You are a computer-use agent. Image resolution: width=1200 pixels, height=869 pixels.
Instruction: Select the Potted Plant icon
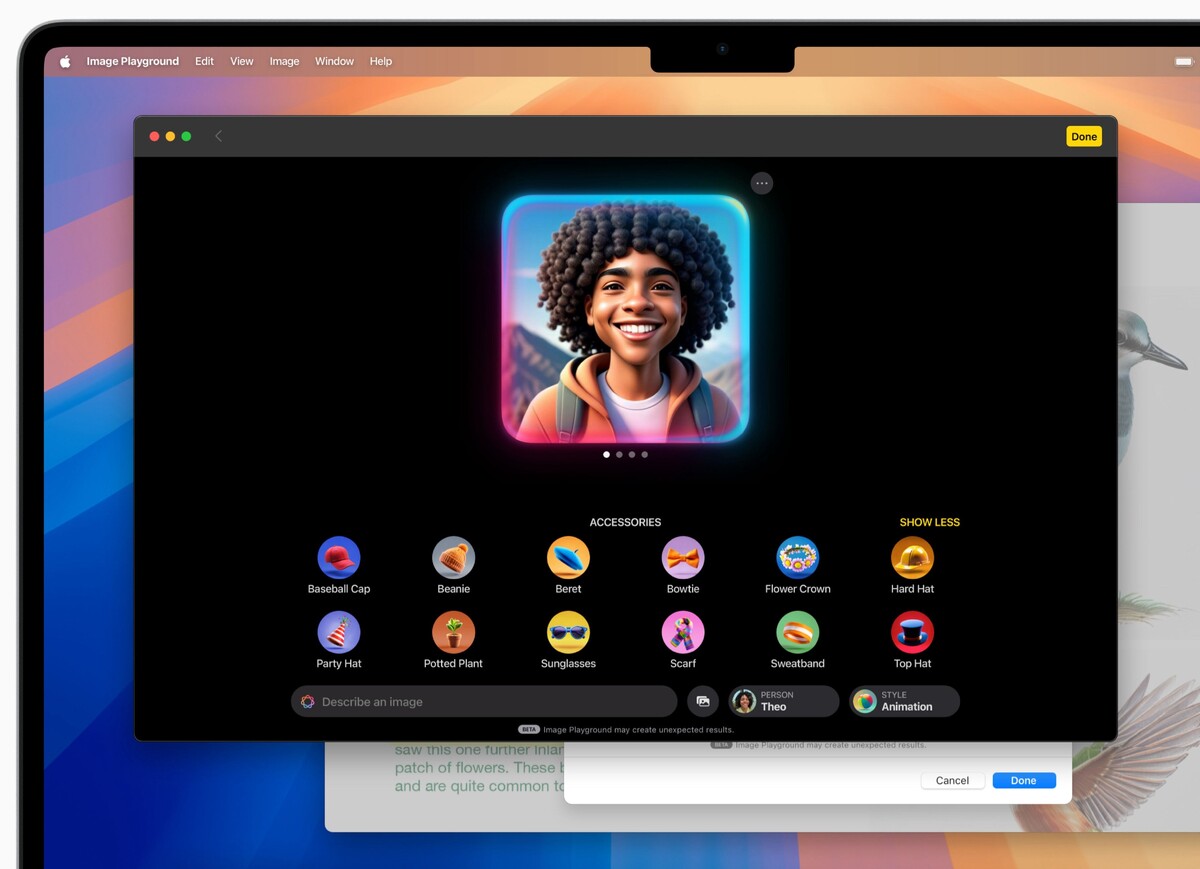[x=453, y=632]
